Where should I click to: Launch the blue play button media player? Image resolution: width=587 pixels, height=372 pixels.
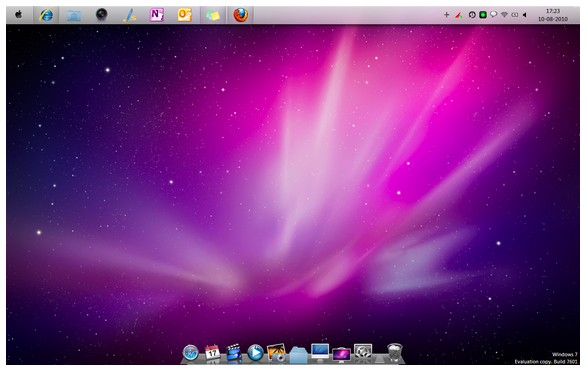[255, 353]
